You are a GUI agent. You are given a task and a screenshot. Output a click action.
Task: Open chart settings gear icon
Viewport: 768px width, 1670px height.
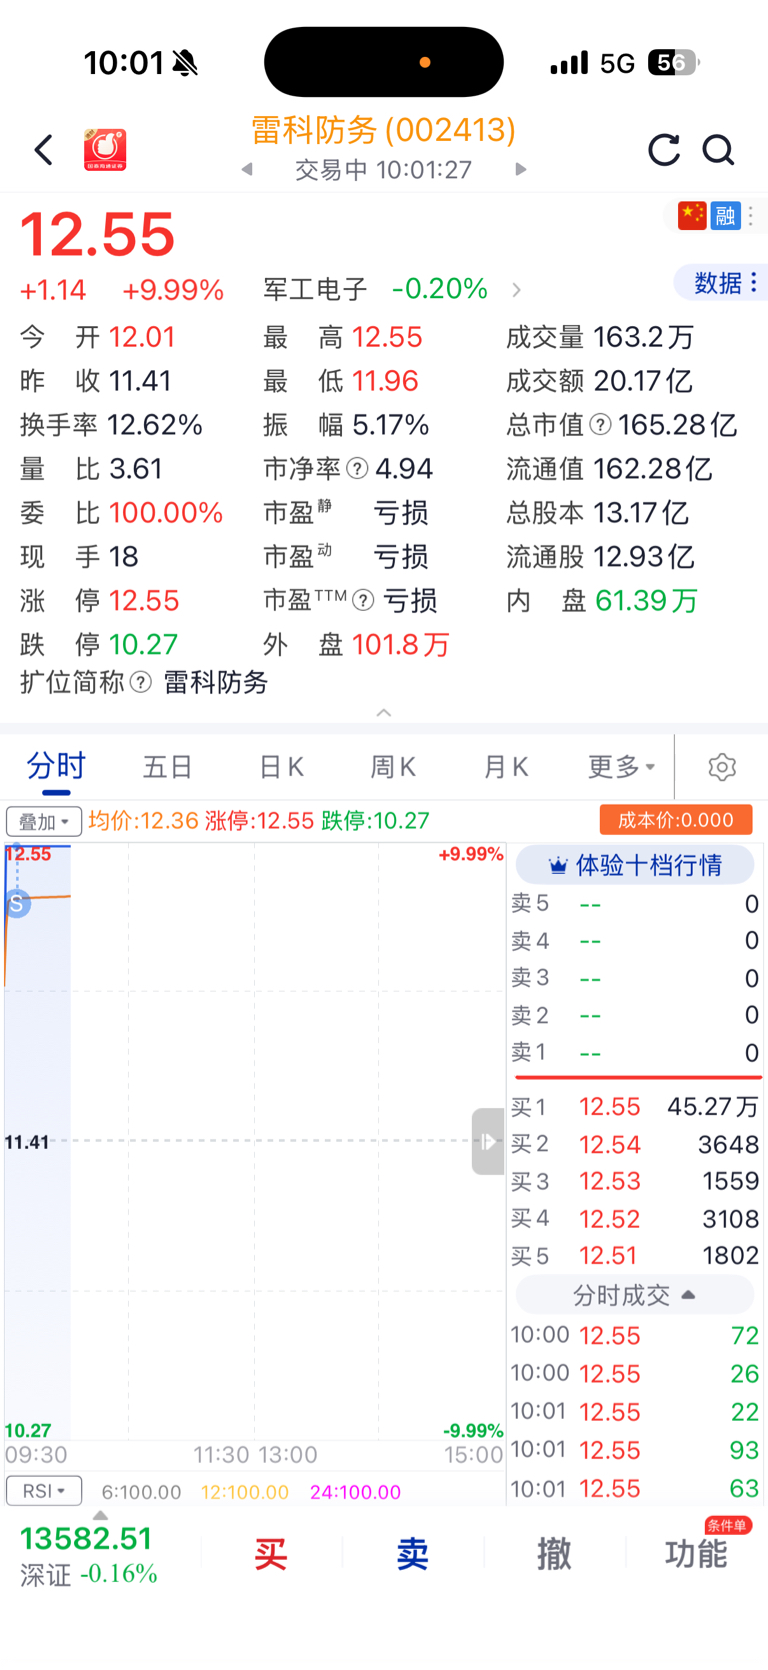tap(722, 767)
